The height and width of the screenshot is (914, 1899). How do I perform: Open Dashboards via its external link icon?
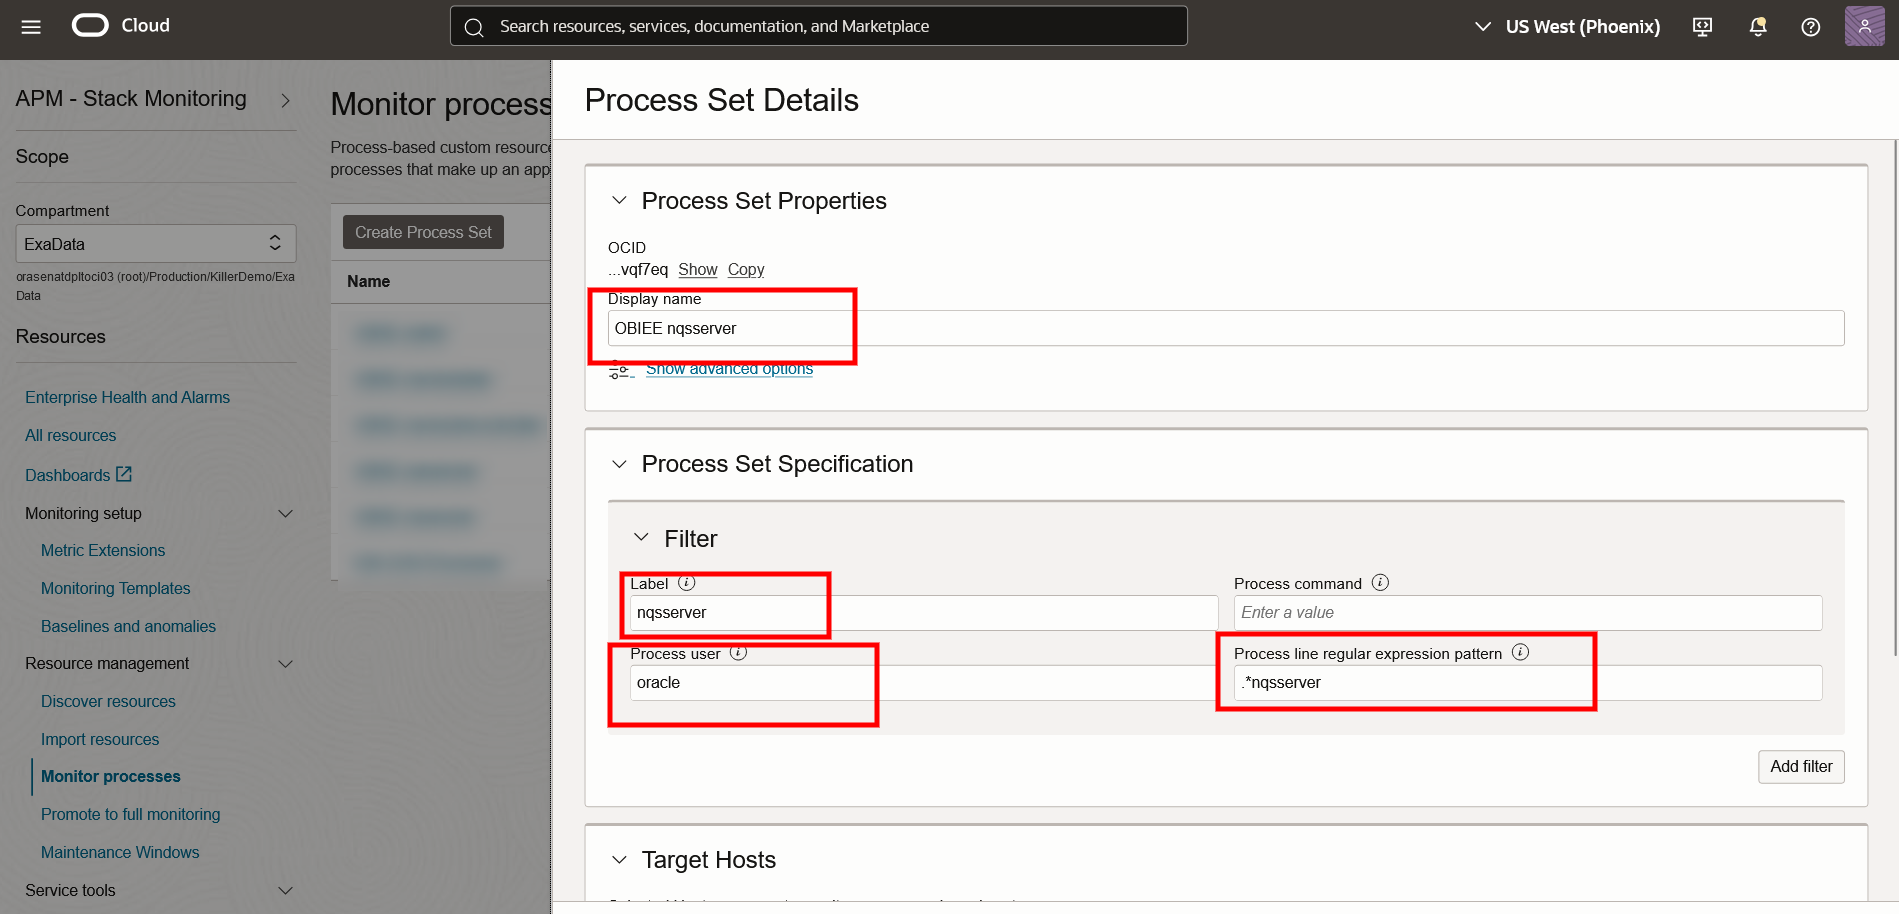(x=124, y=474)
